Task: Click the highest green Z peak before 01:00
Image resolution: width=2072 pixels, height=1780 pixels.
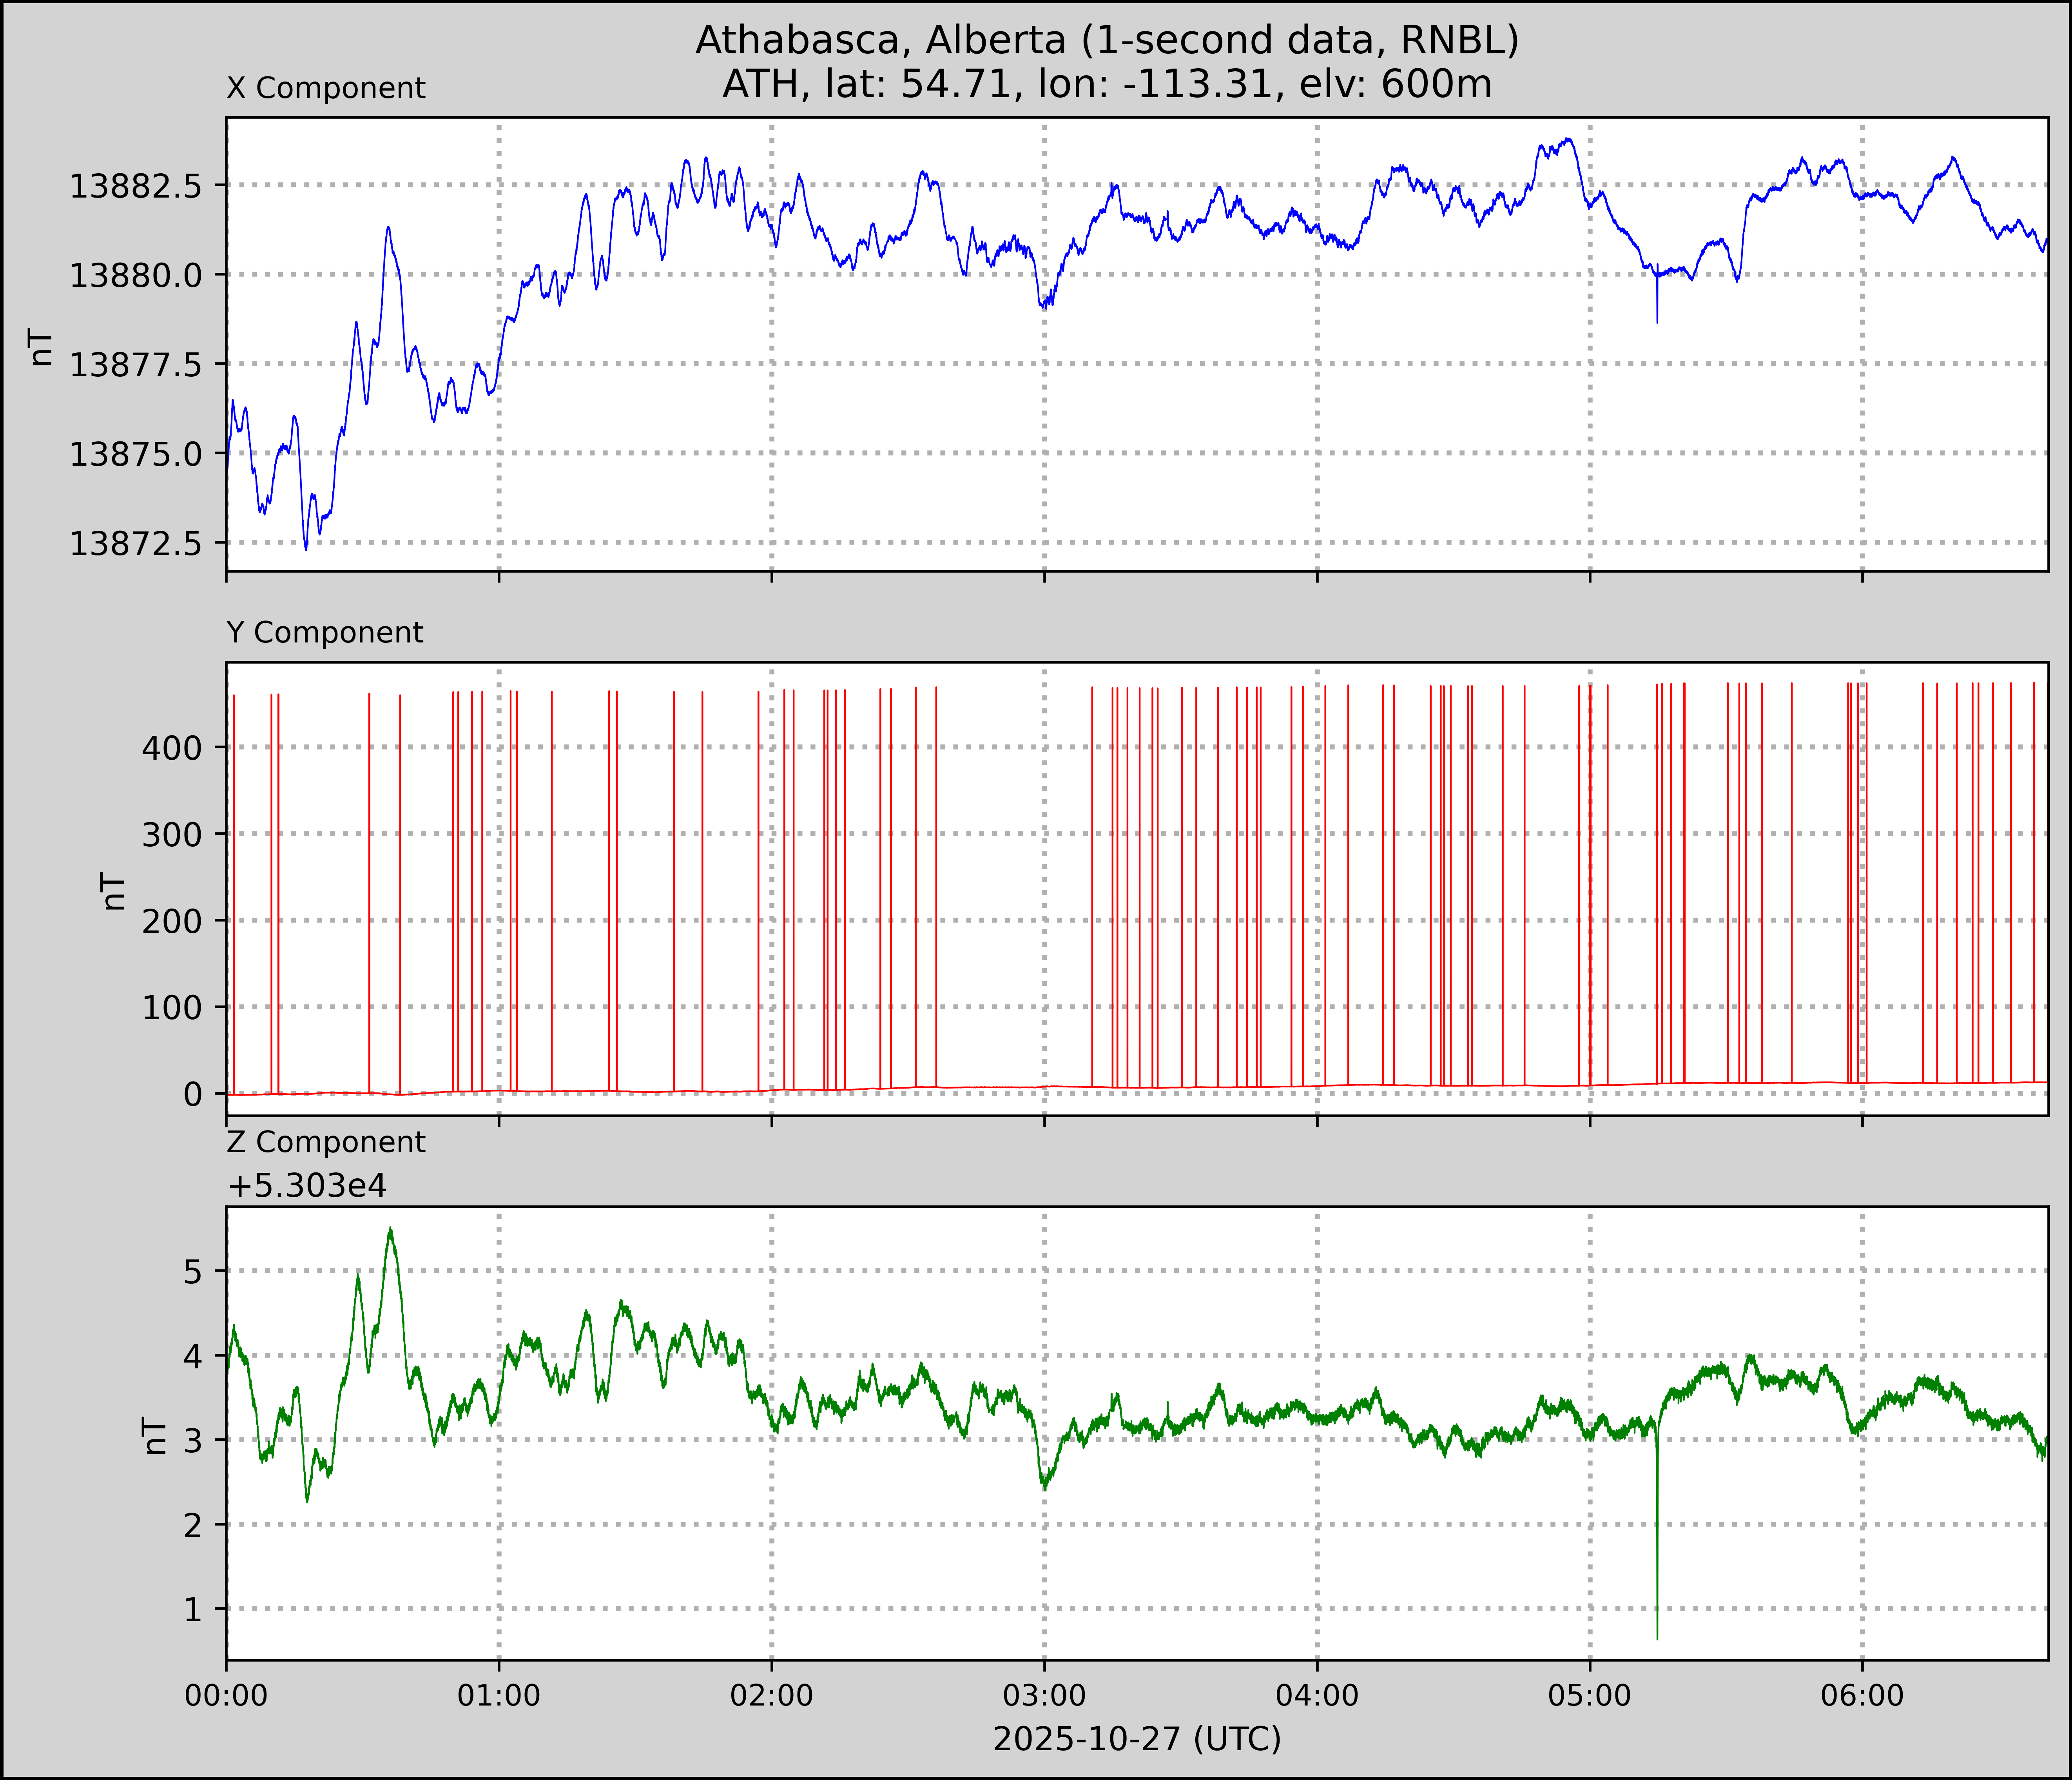Action: [x=390, y=1231]
